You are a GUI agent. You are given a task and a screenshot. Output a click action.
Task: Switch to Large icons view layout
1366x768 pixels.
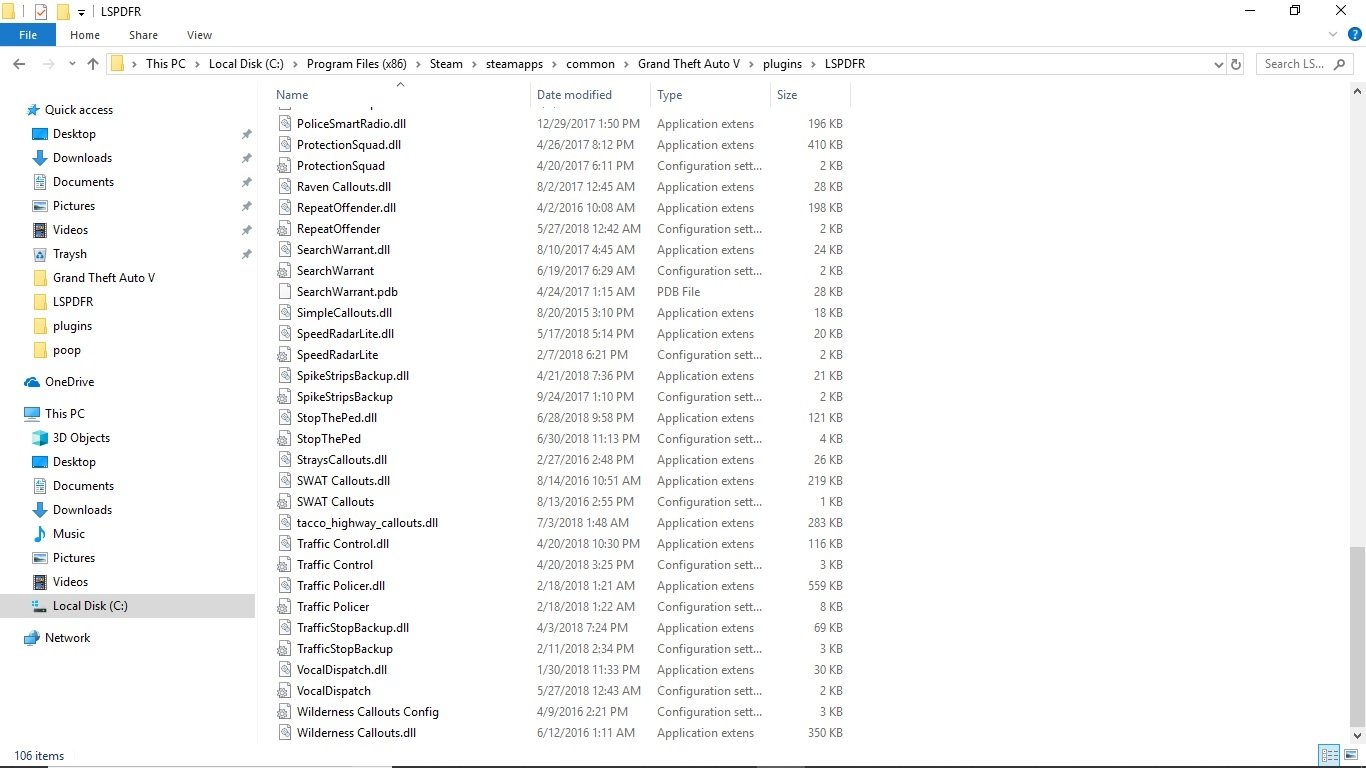[x=1349, y=756]
